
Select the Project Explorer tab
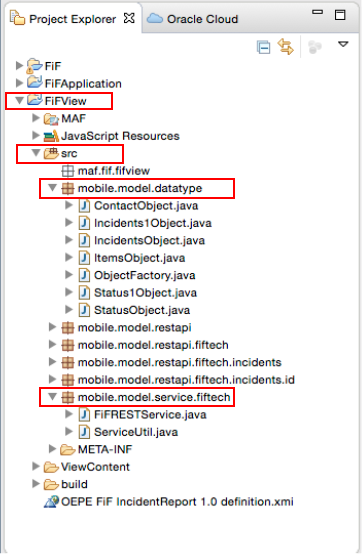72,19
